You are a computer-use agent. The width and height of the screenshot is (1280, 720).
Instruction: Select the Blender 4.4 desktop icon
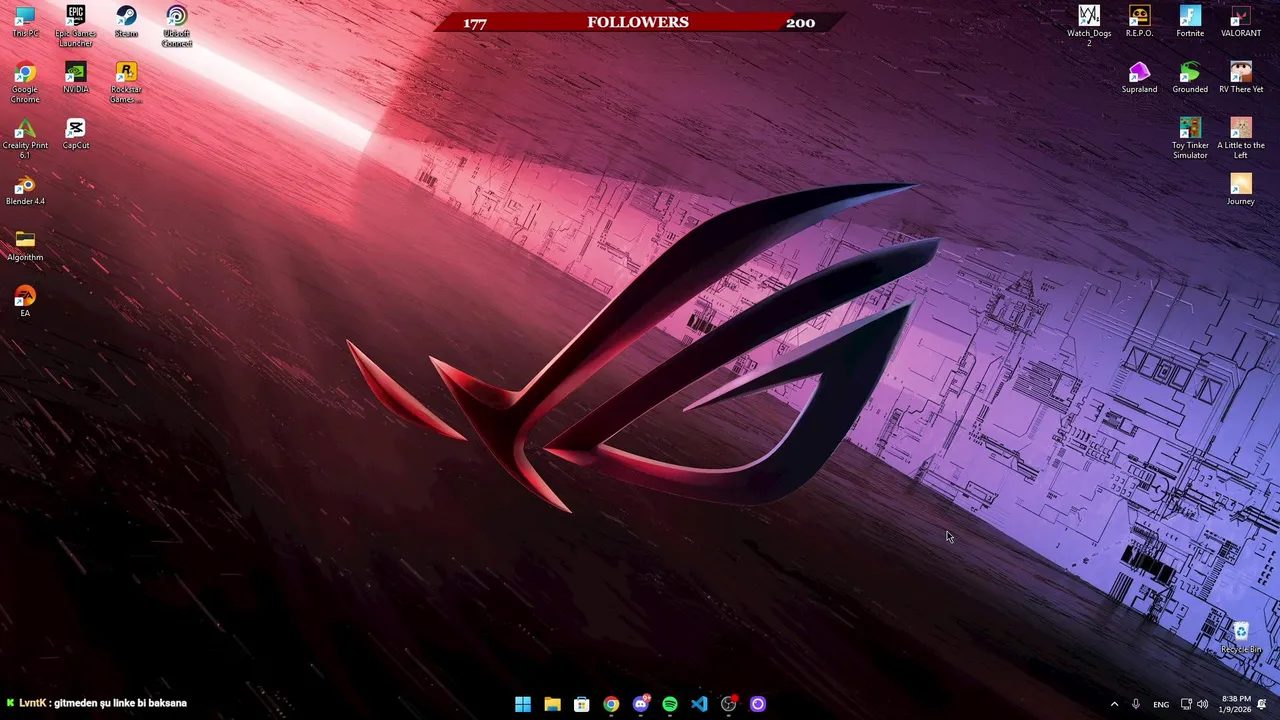(25, 190)
